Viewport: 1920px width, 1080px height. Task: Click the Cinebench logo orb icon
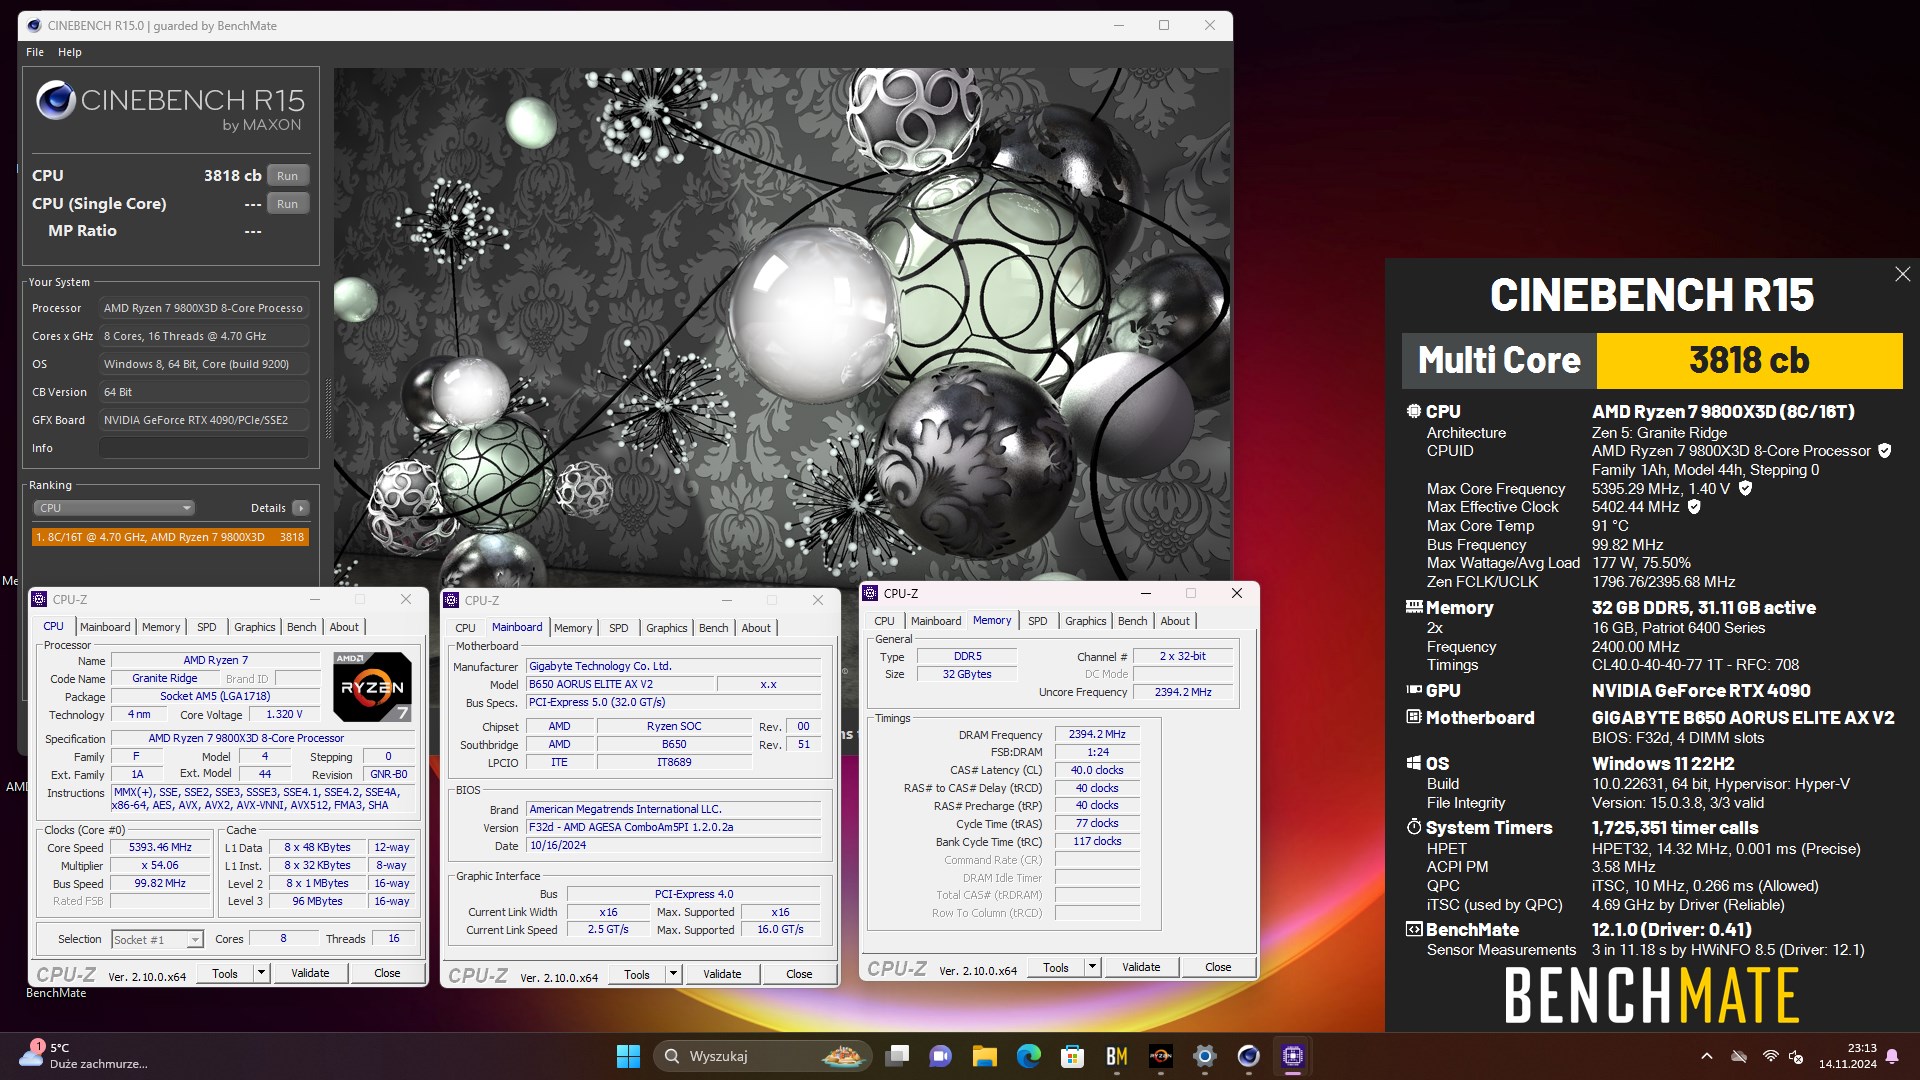coord(56,100)
